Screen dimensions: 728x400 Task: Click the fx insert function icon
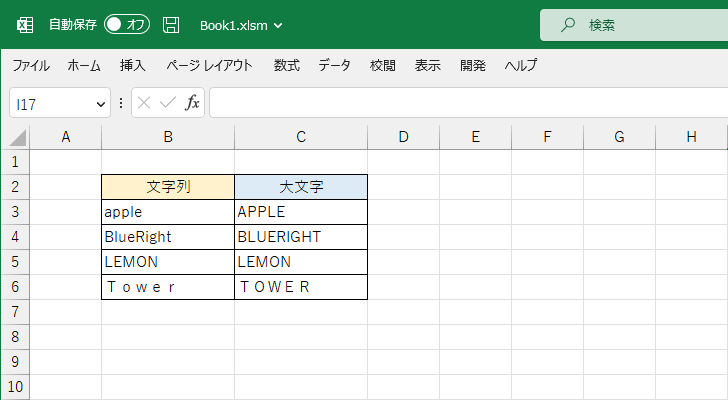(x=192, y=103)
